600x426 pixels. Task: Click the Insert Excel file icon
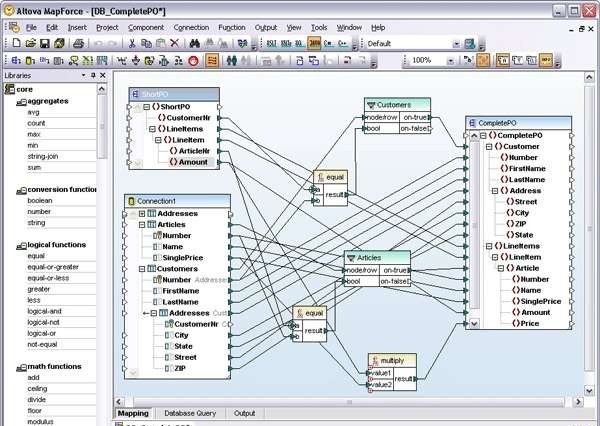click(x=88, y=60)
